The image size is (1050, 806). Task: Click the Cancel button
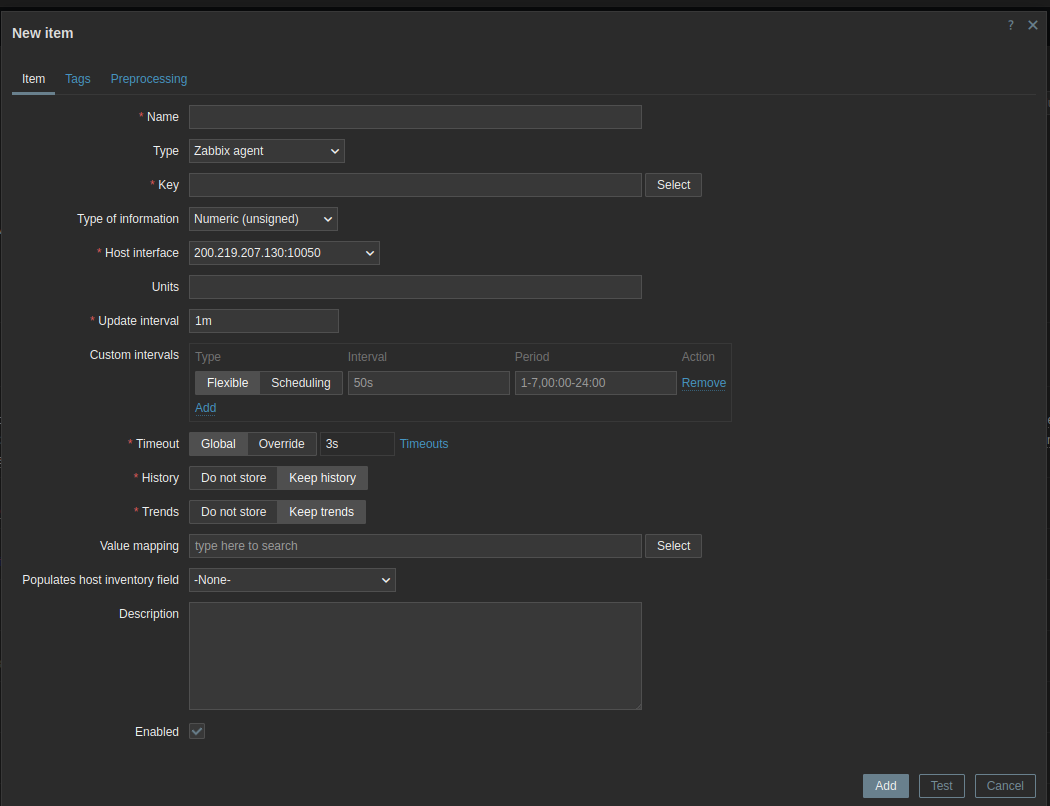1005,786
